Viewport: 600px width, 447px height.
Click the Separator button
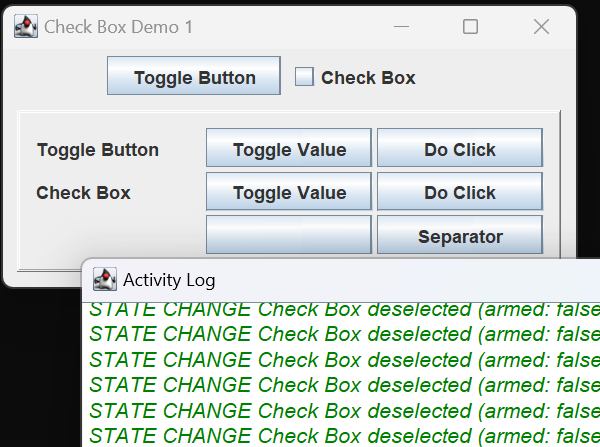pyautogui.click(x=460, y=237)
